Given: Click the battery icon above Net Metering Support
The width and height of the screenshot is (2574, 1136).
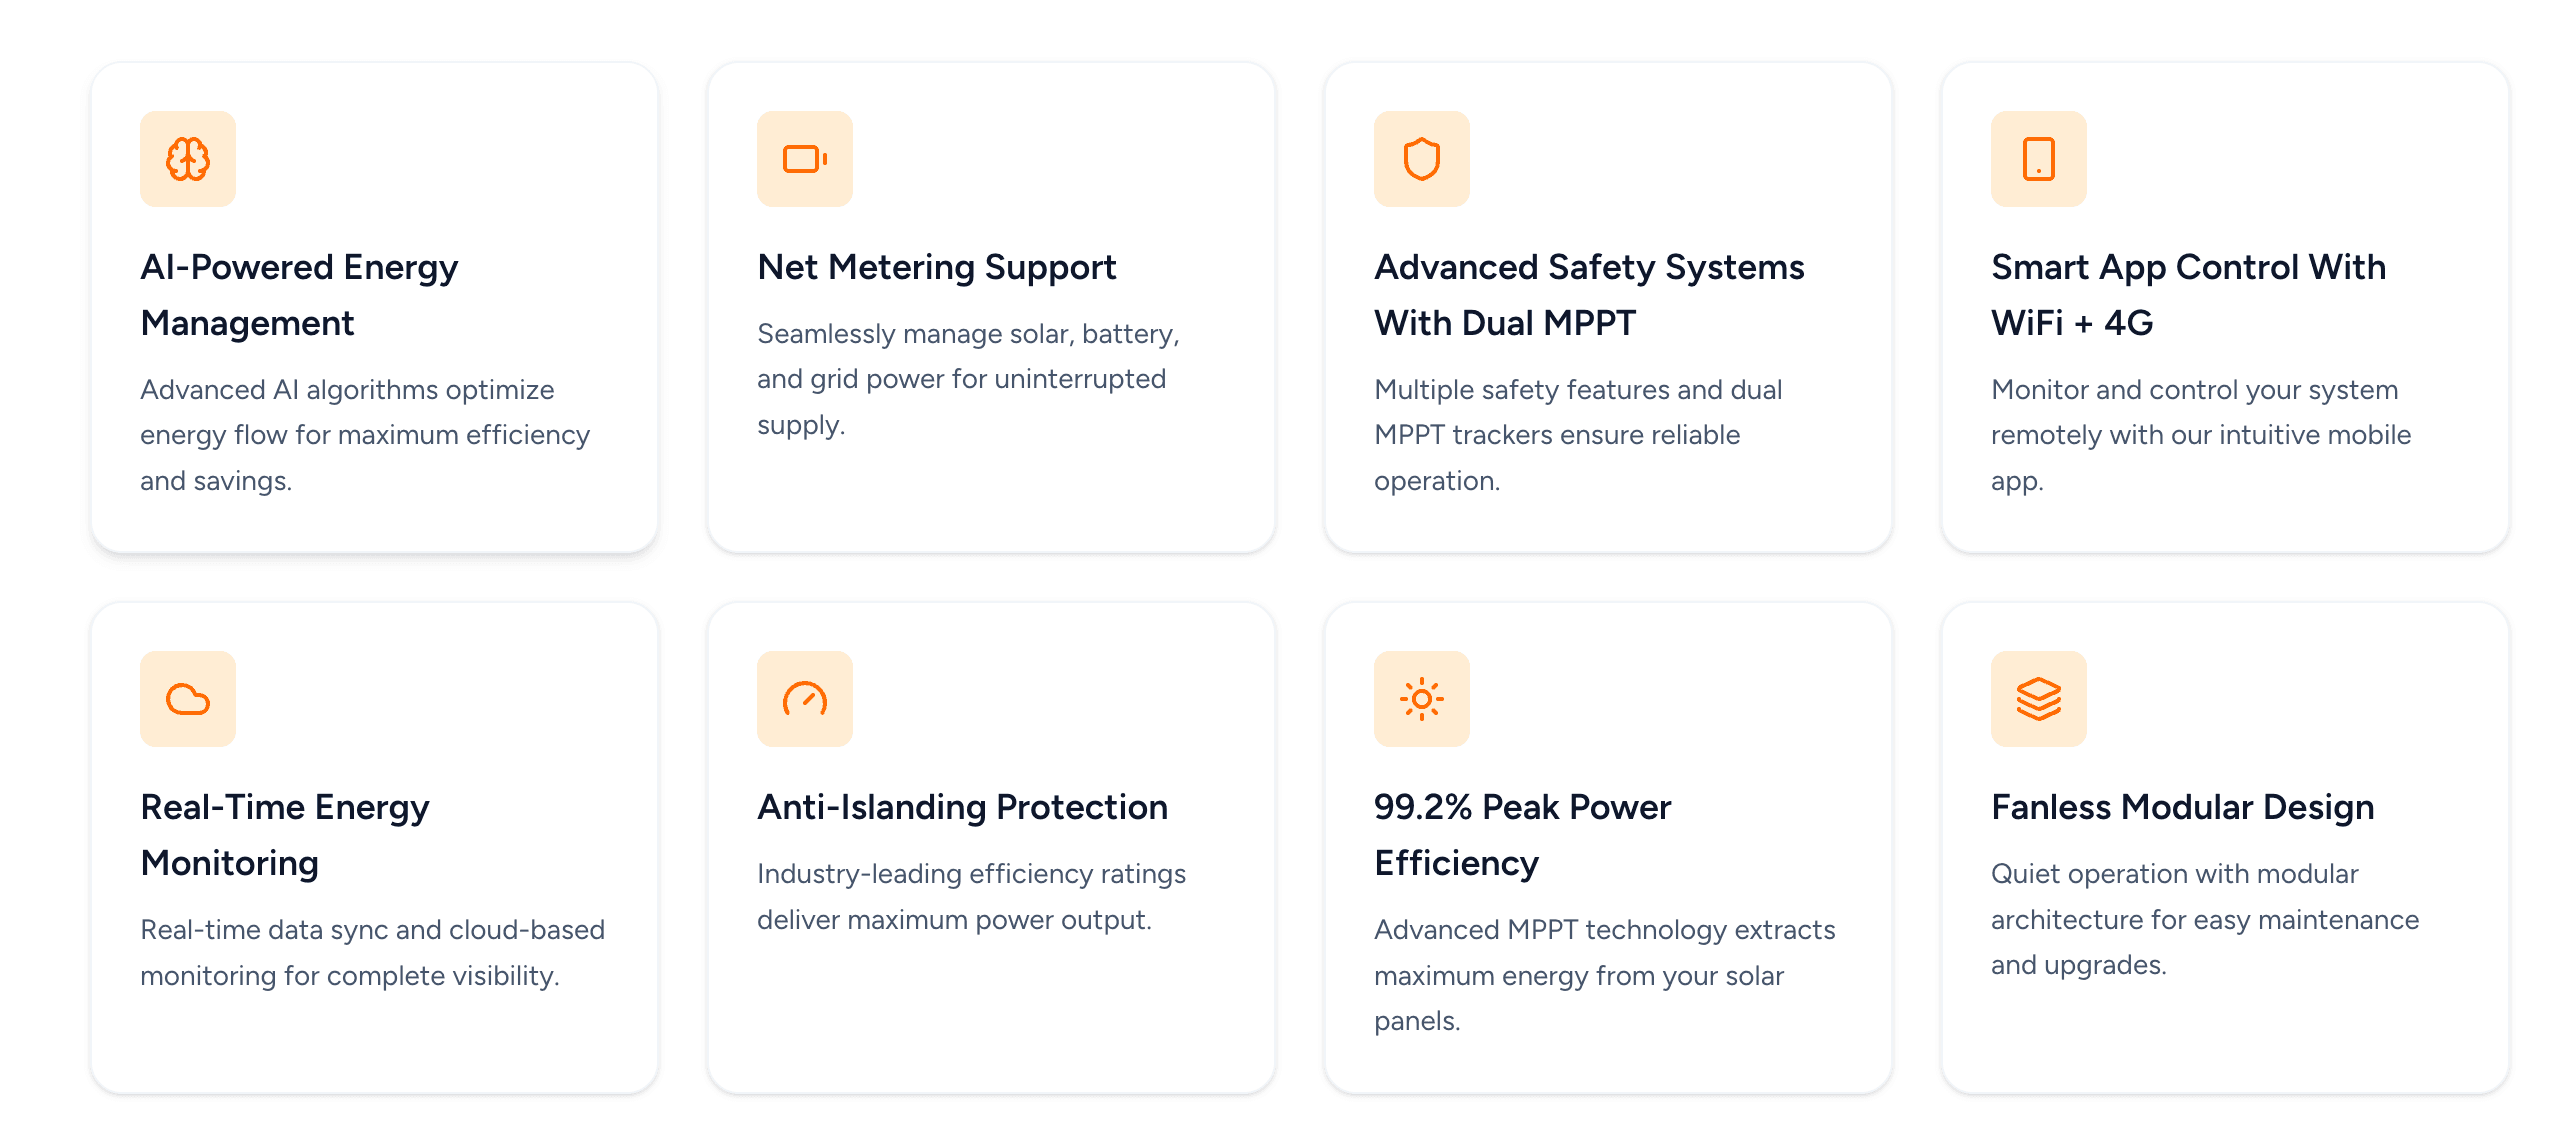Looking at the screenshot, I should (804, 159).
